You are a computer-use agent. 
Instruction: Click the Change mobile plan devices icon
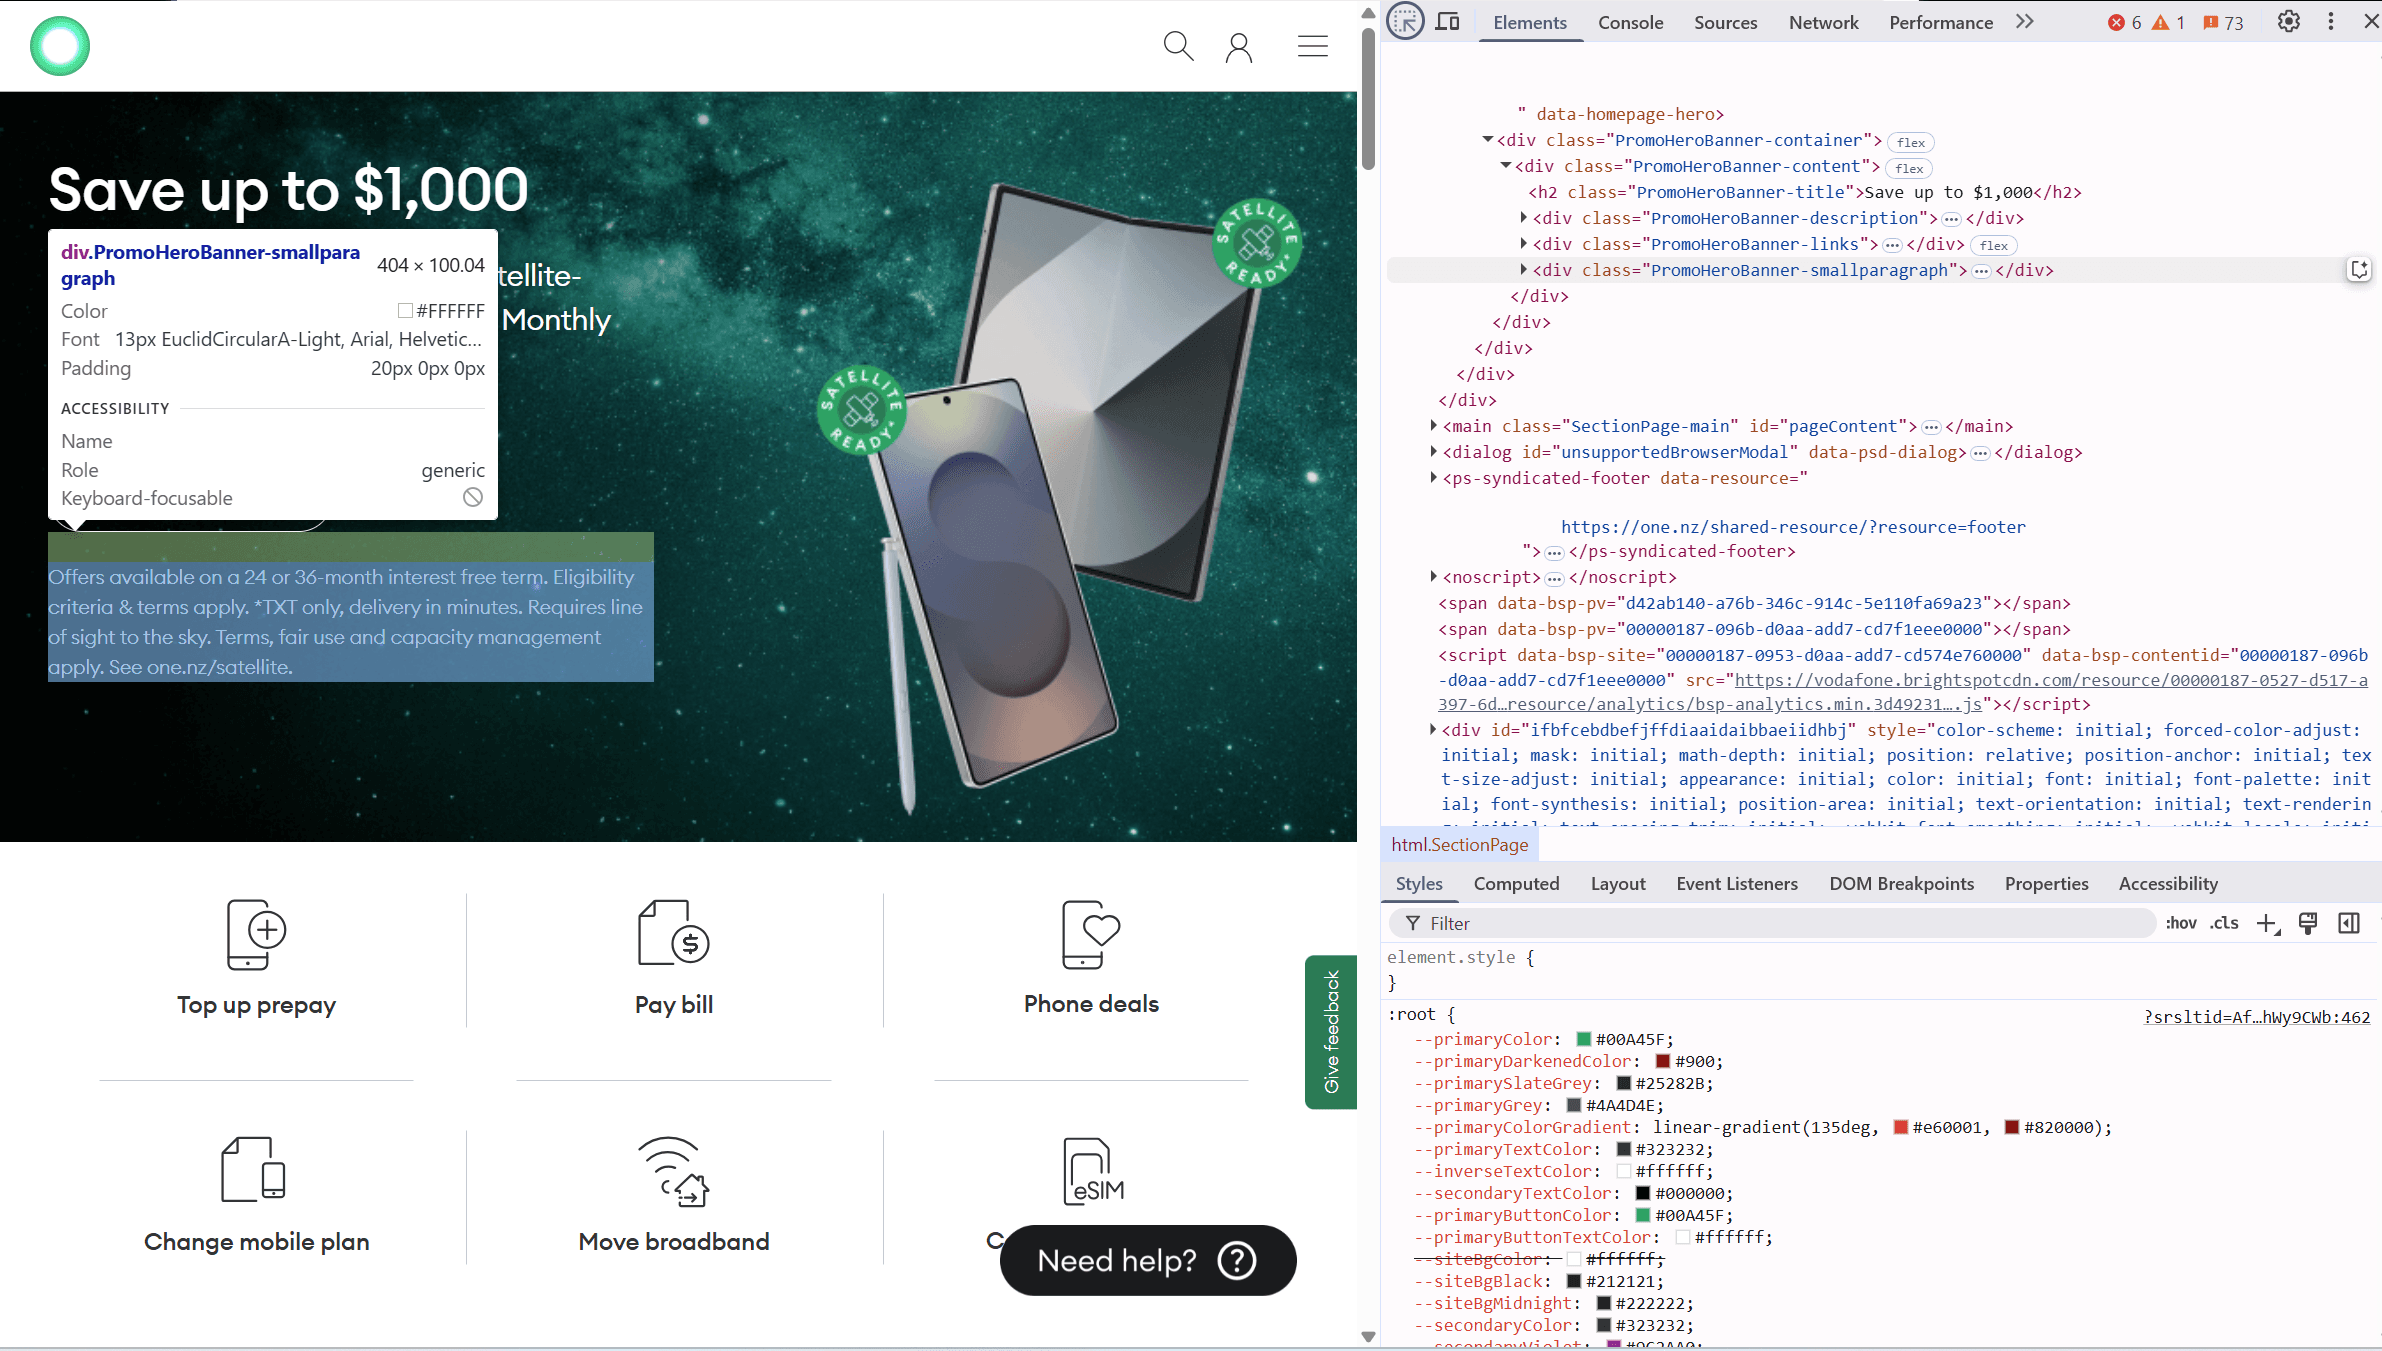pos(253,1169)
